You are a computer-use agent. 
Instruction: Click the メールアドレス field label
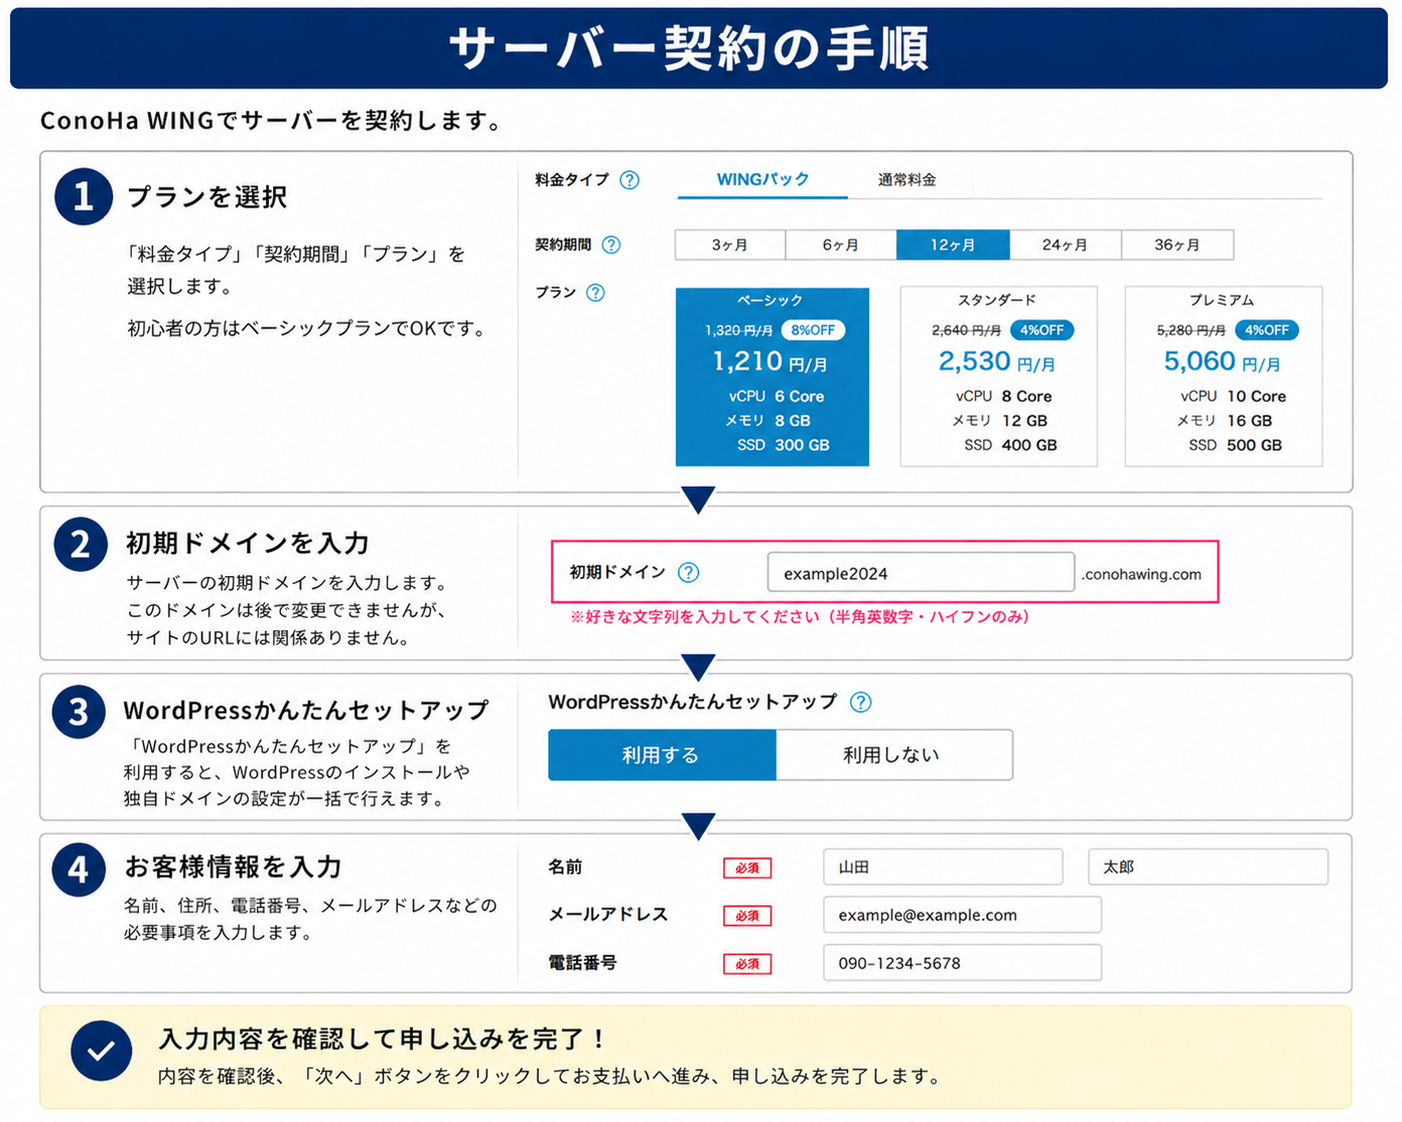[x=608, y=914]
